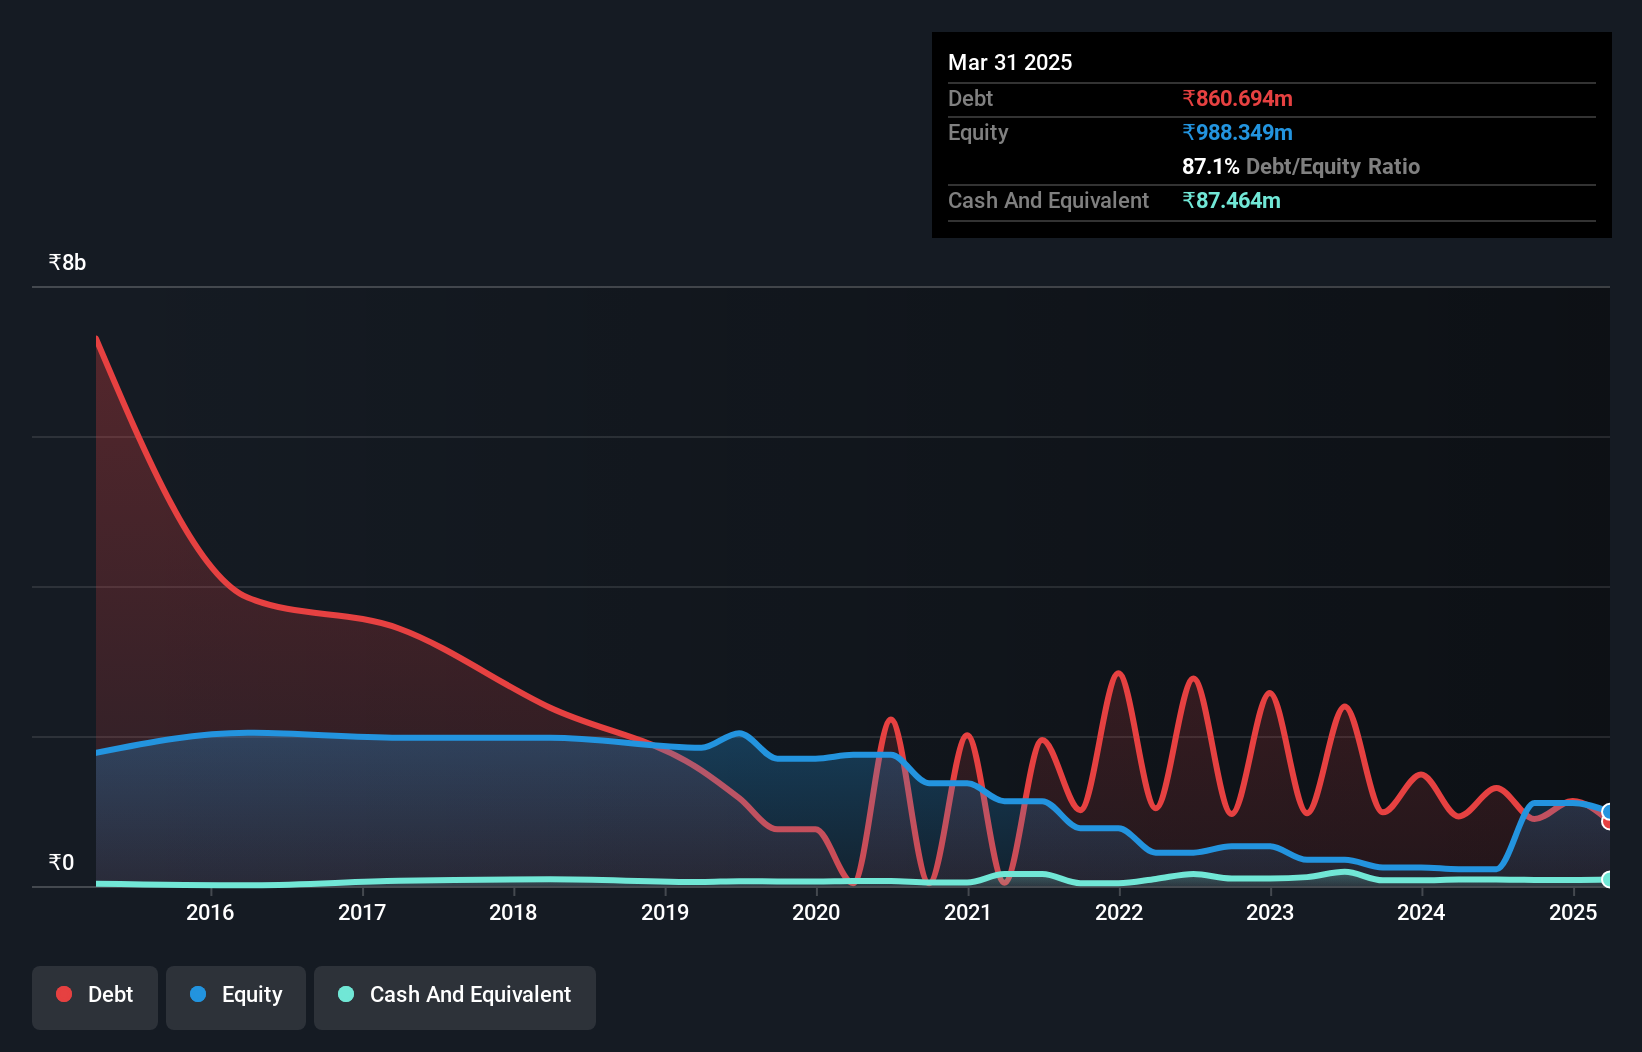Click the Equity row label in tooltip
The image size is (1642, 1052).
click(978, 132)
